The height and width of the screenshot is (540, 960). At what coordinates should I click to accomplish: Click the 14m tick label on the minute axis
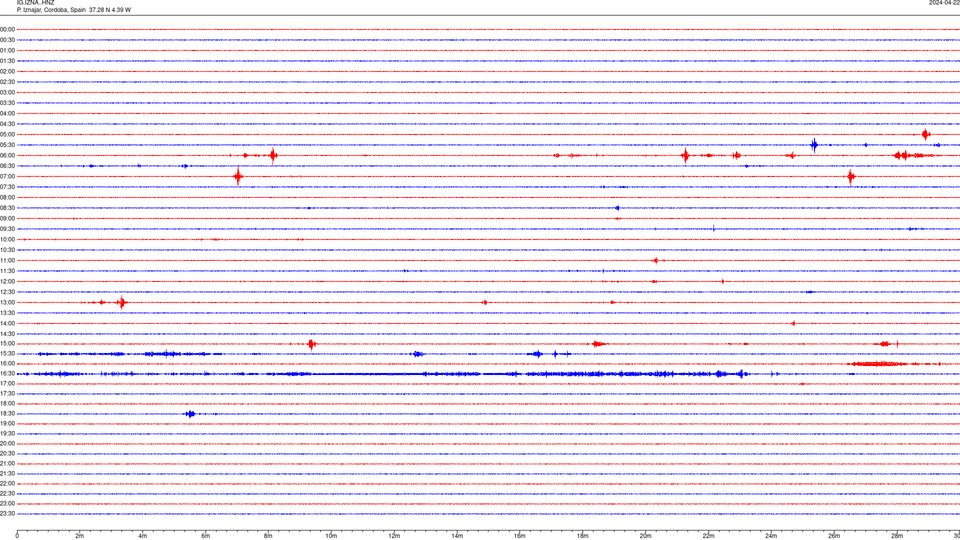[x=457, y=536]
